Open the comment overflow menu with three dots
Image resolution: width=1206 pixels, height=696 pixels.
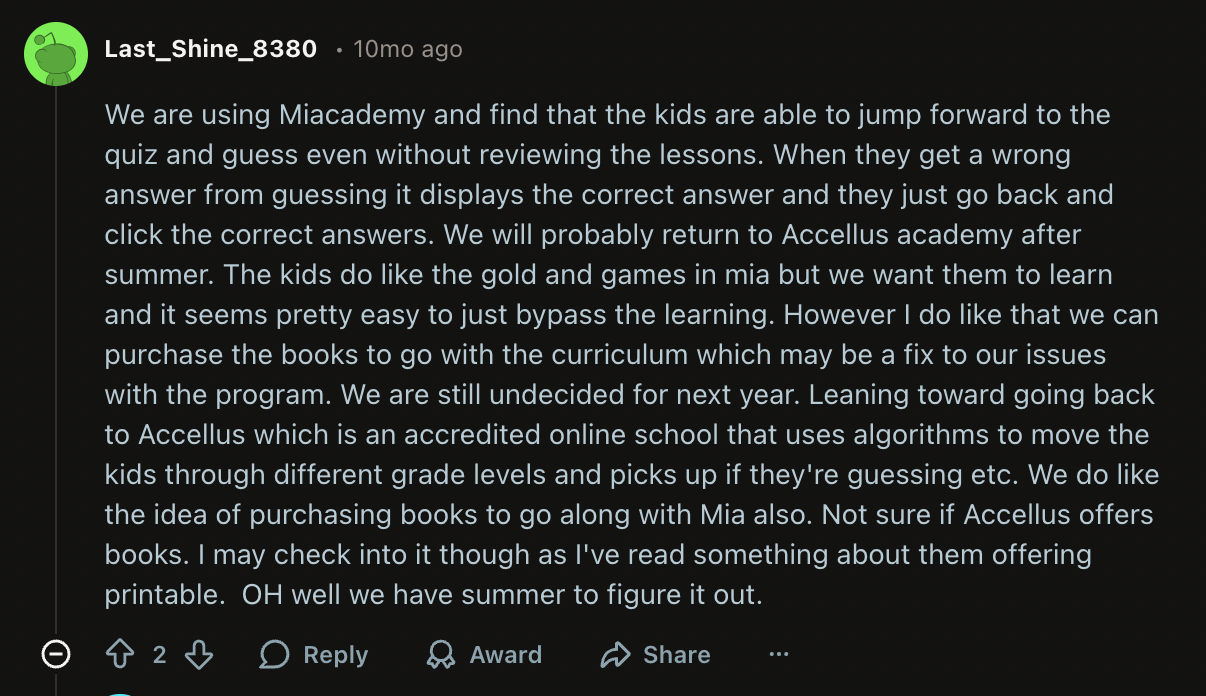[778, 654]
